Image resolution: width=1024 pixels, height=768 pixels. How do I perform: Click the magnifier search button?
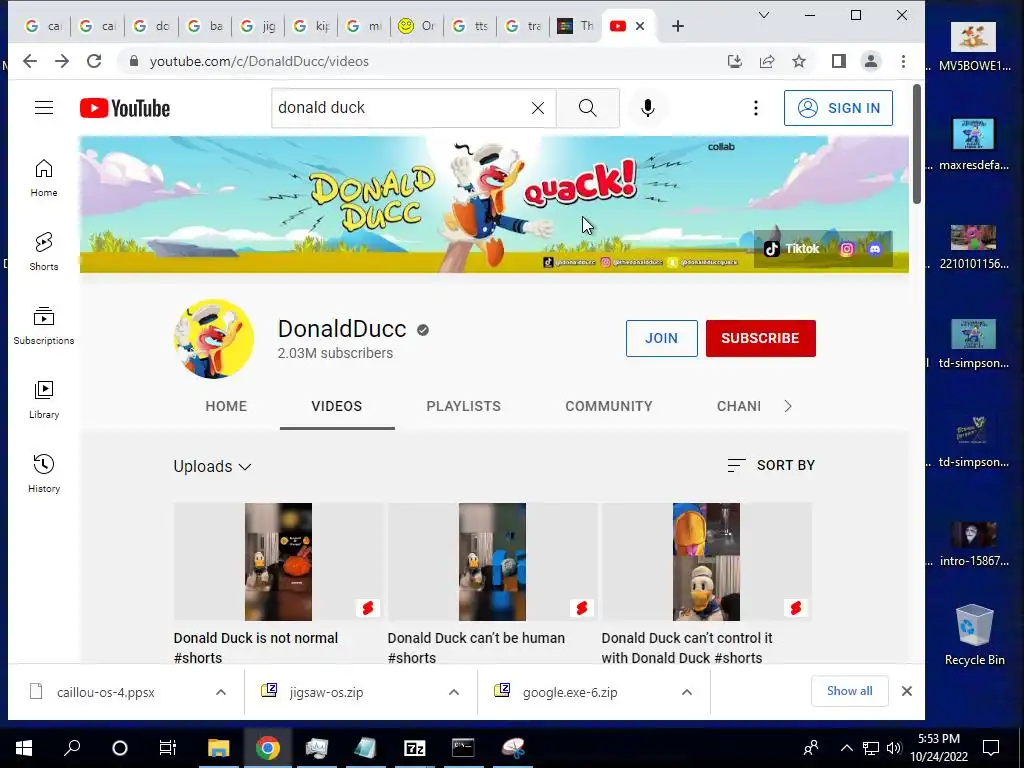[x=588, y=108]
